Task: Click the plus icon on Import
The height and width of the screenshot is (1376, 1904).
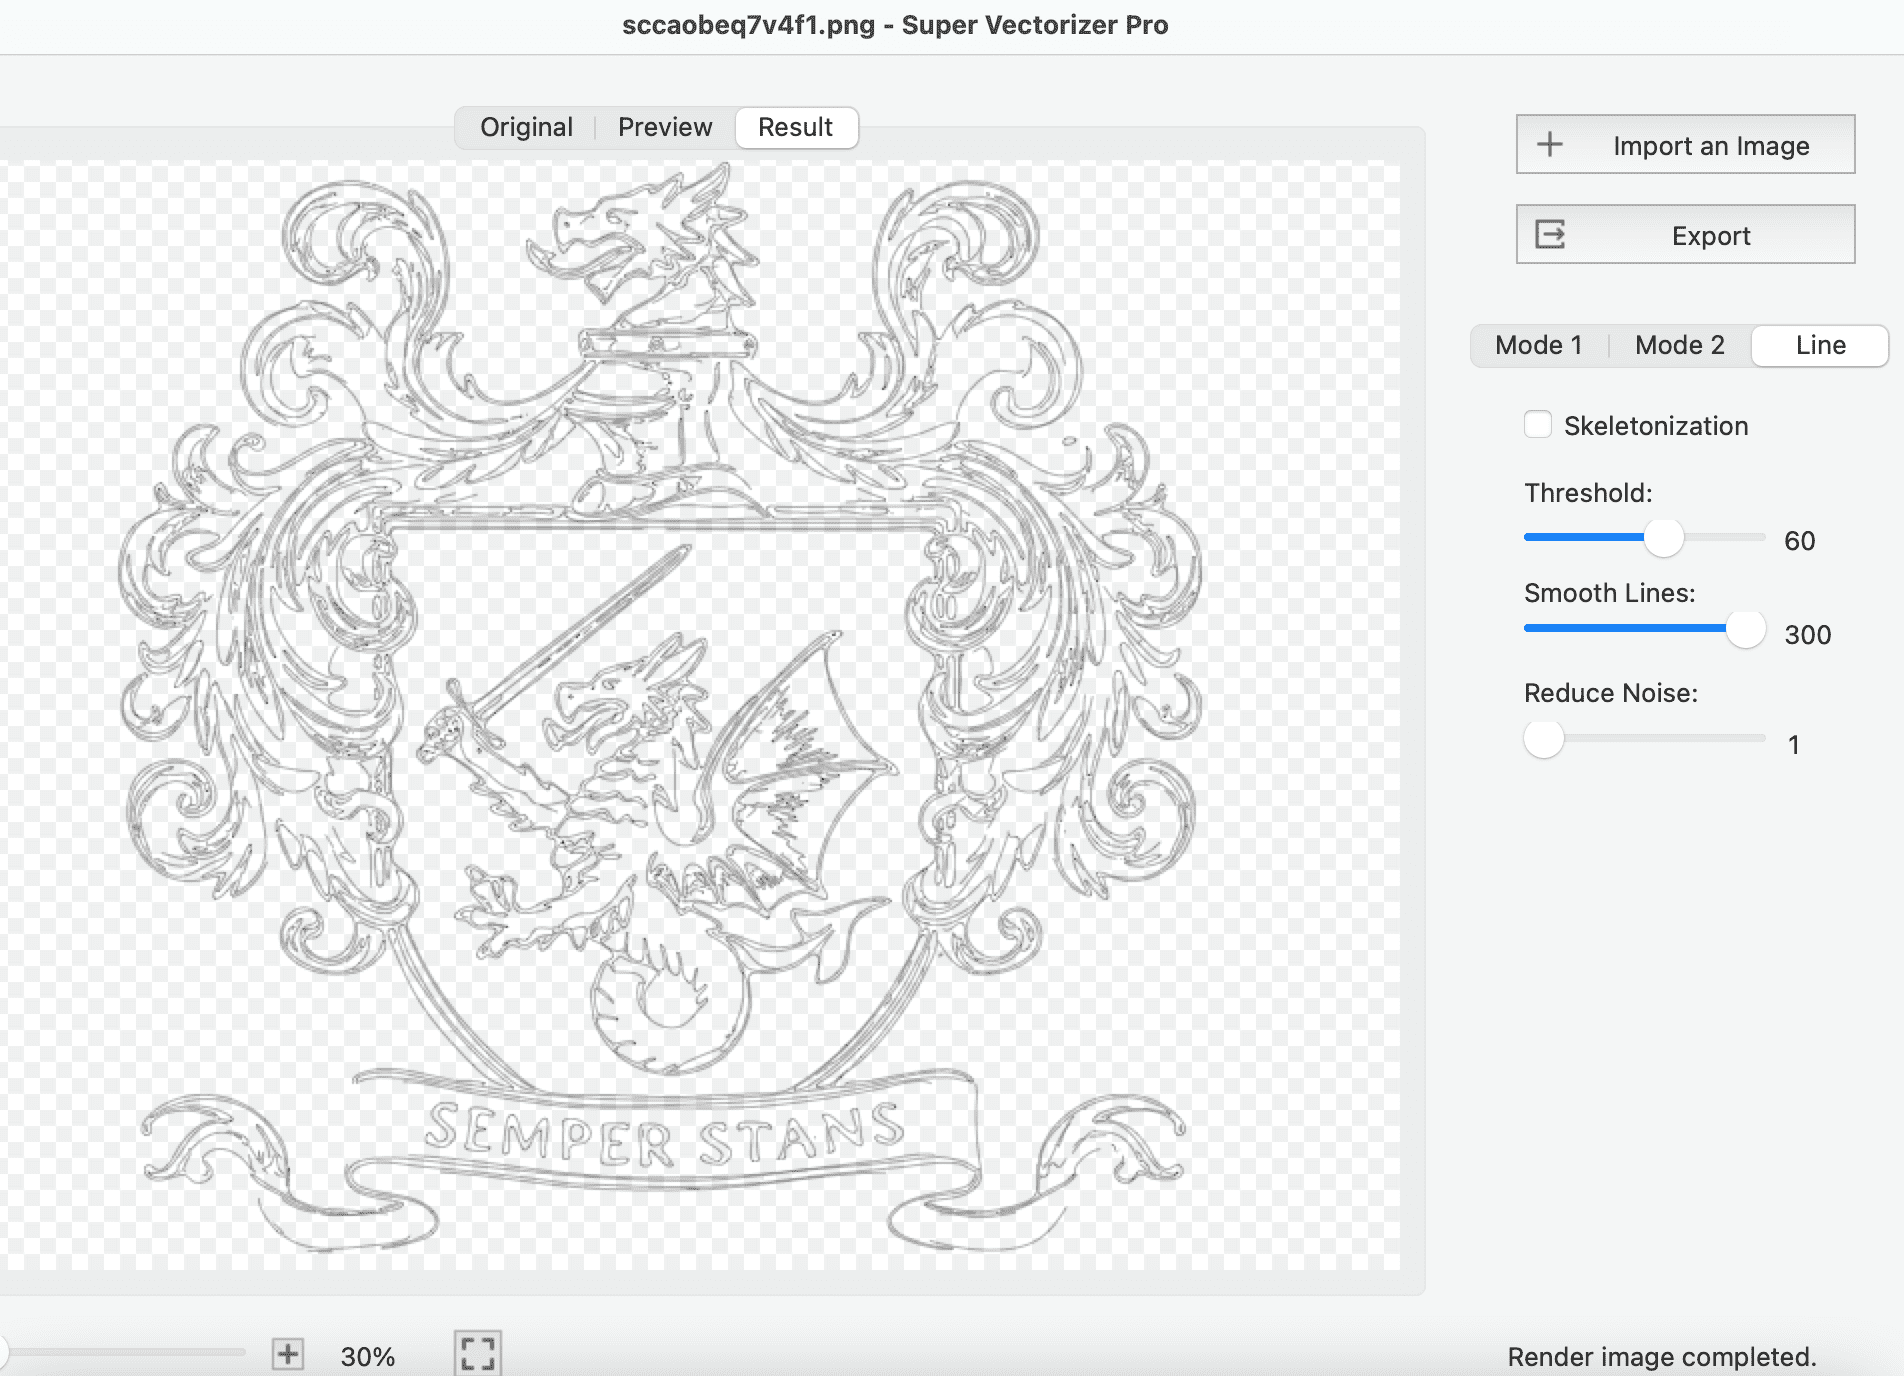Action: point(1550,144)
